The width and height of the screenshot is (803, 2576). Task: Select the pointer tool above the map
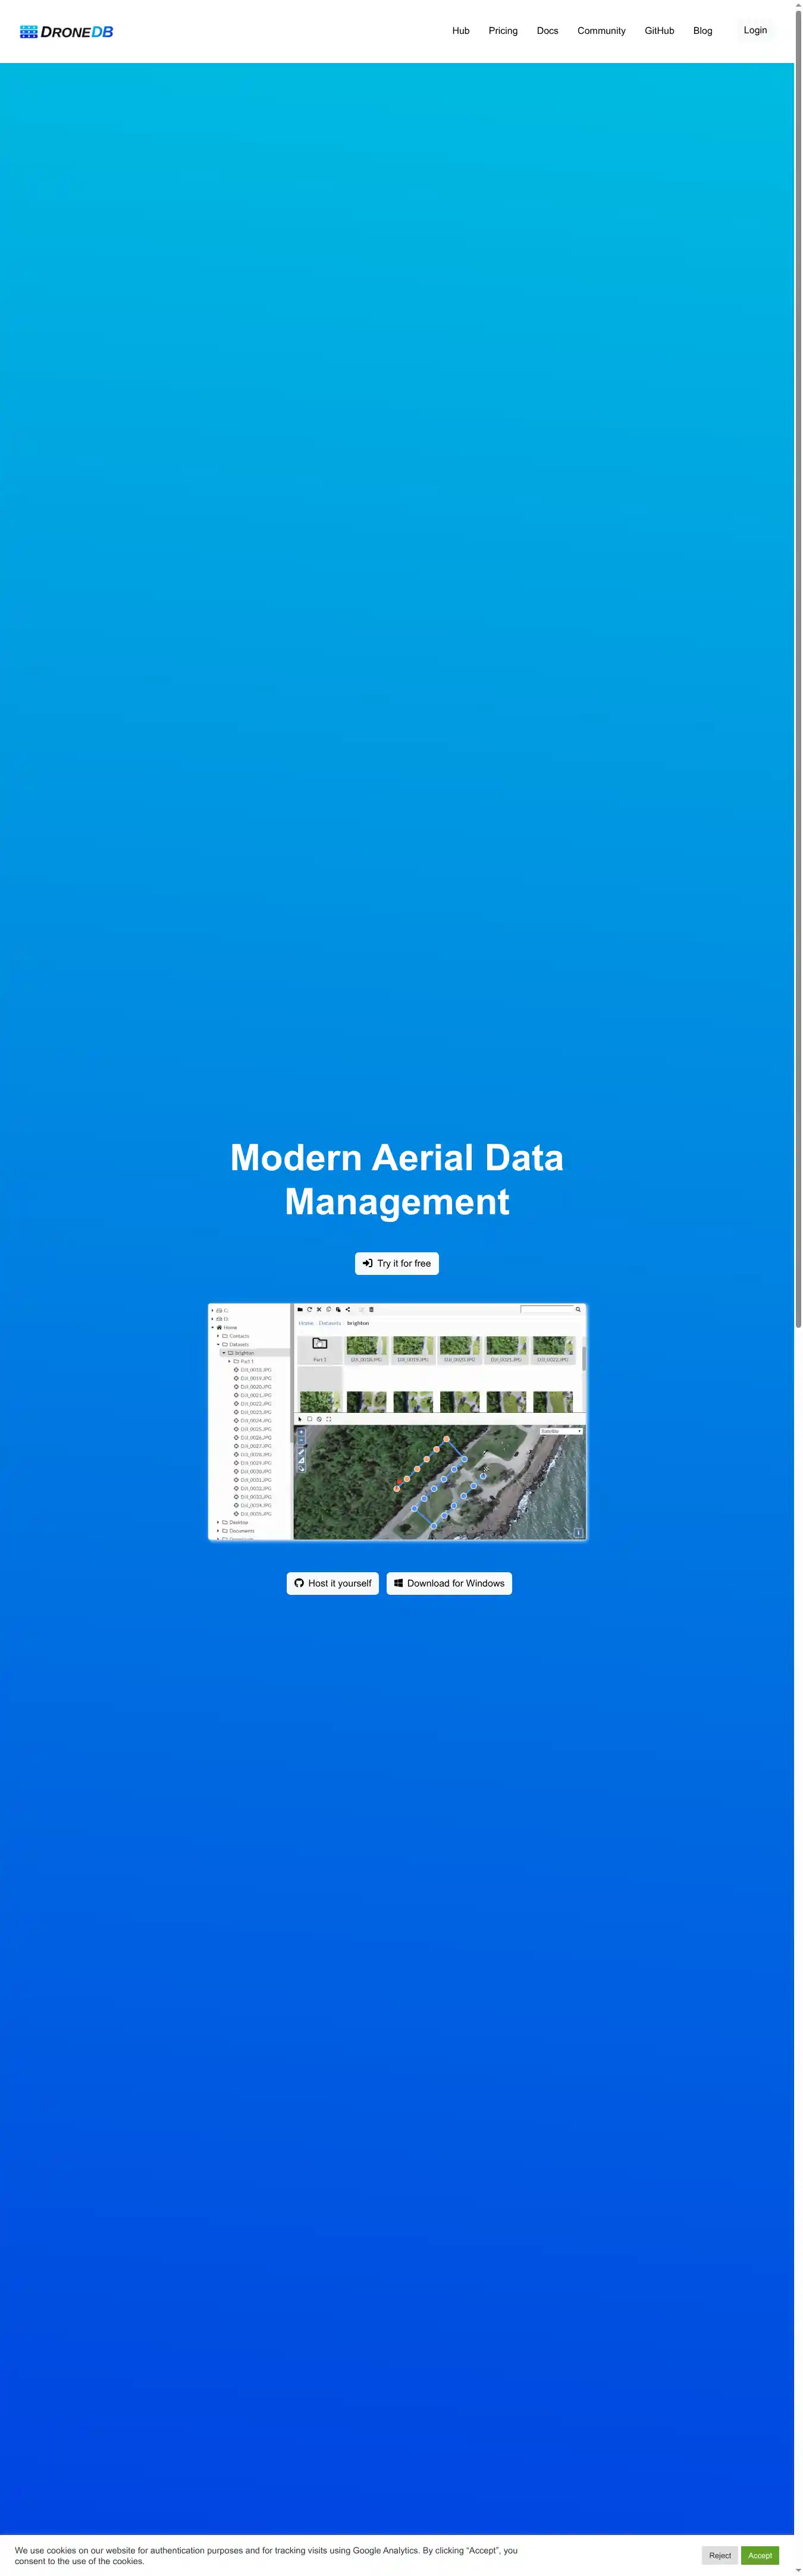[x=300, y=1419]
